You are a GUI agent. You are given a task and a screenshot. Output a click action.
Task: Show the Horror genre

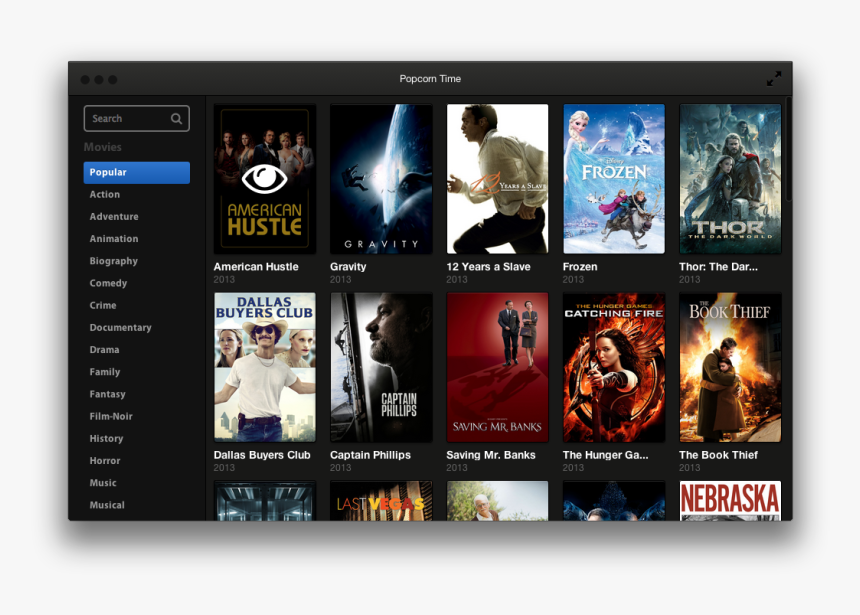point(105,461)
